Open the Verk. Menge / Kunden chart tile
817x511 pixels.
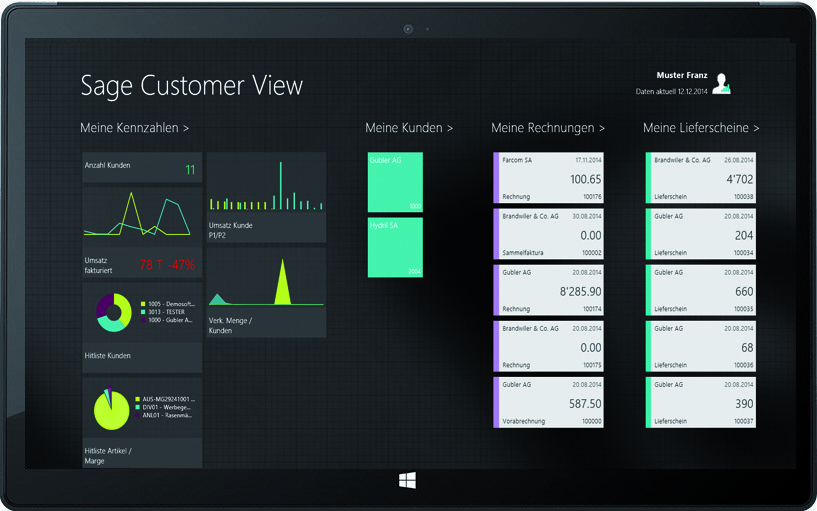pyautogui.click(x=266, y=293)
